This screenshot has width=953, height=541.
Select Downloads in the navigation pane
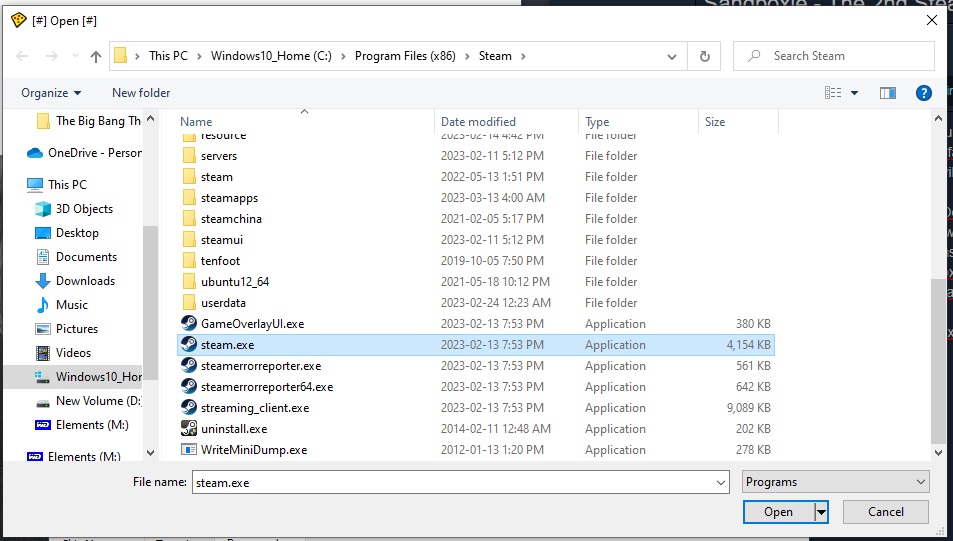pyautogui.click(x=85, y=281)
